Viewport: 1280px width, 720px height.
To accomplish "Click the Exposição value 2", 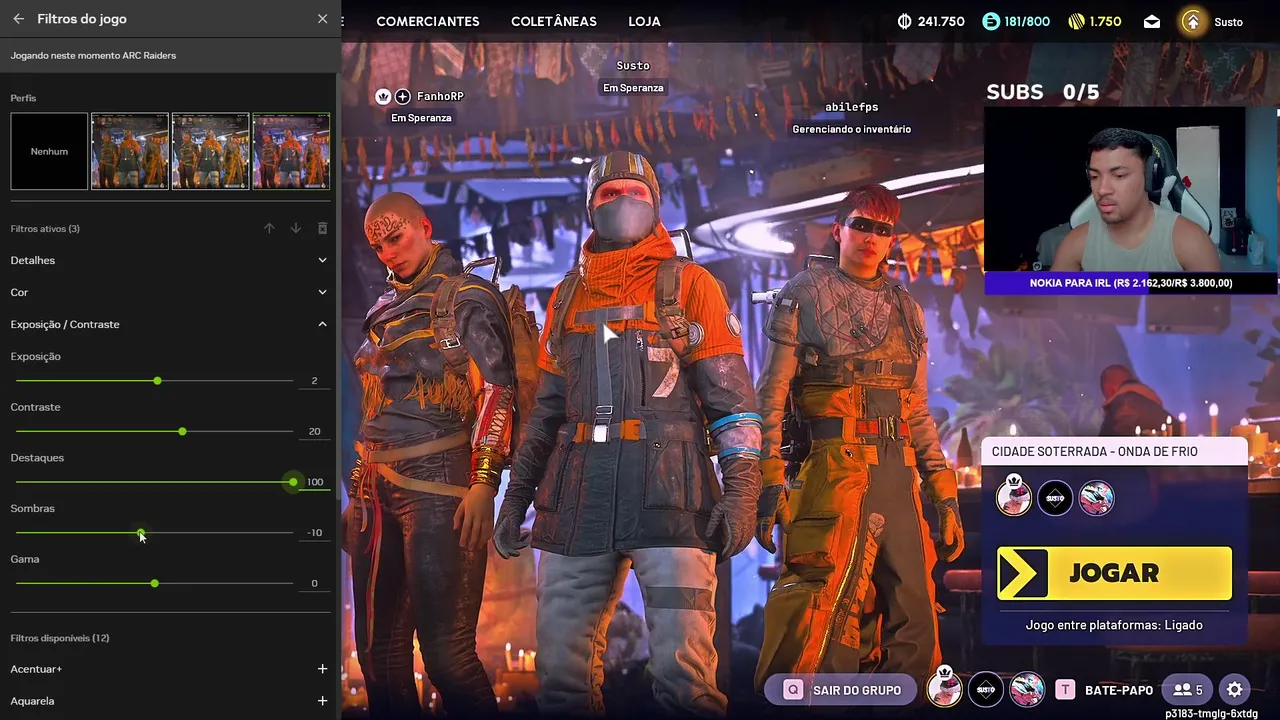I will click(314, 381).
